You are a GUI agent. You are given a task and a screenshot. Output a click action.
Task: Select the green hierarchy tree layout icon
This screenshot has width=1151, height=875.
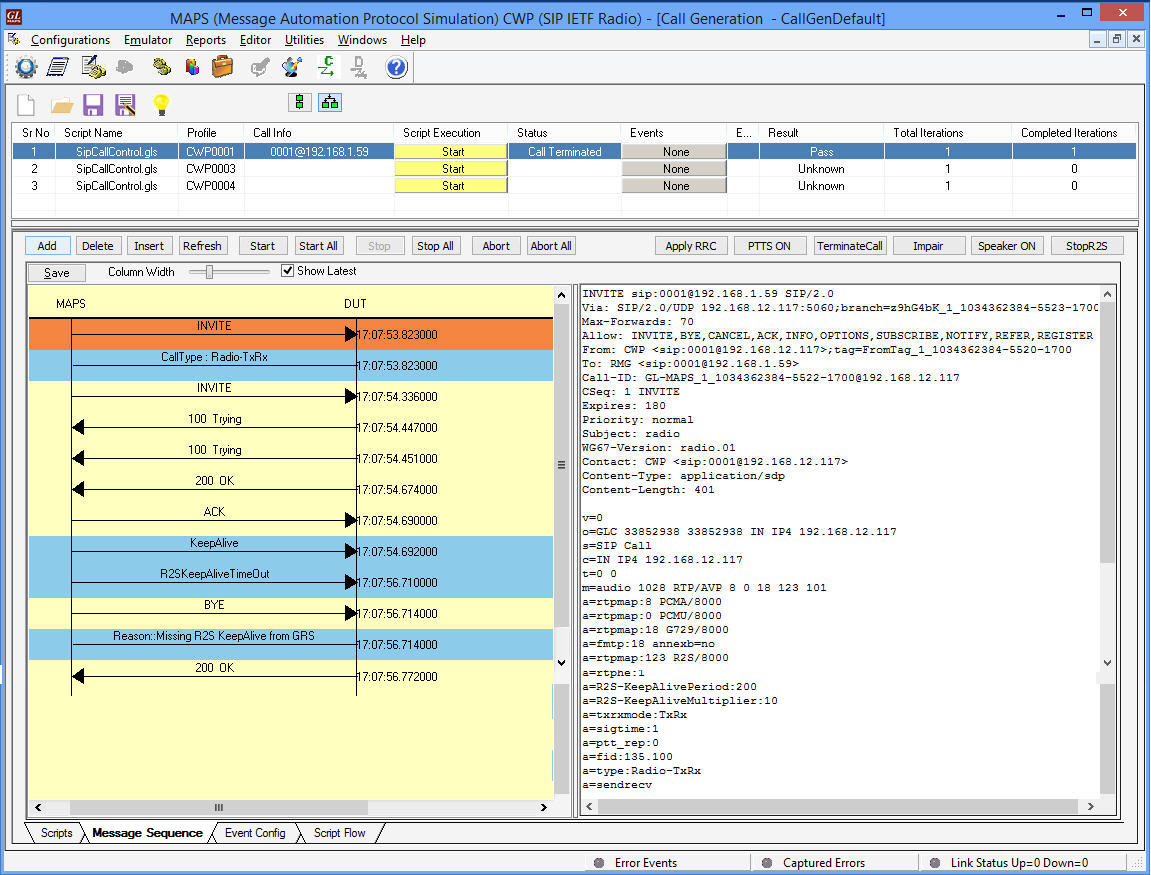click(330, 102)
